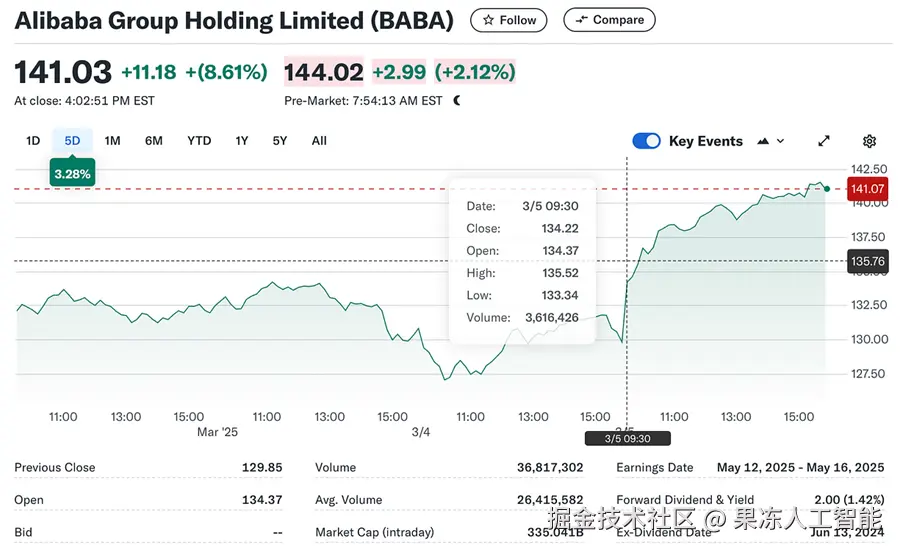
Task: Show All time chart range
Action: 319,141
